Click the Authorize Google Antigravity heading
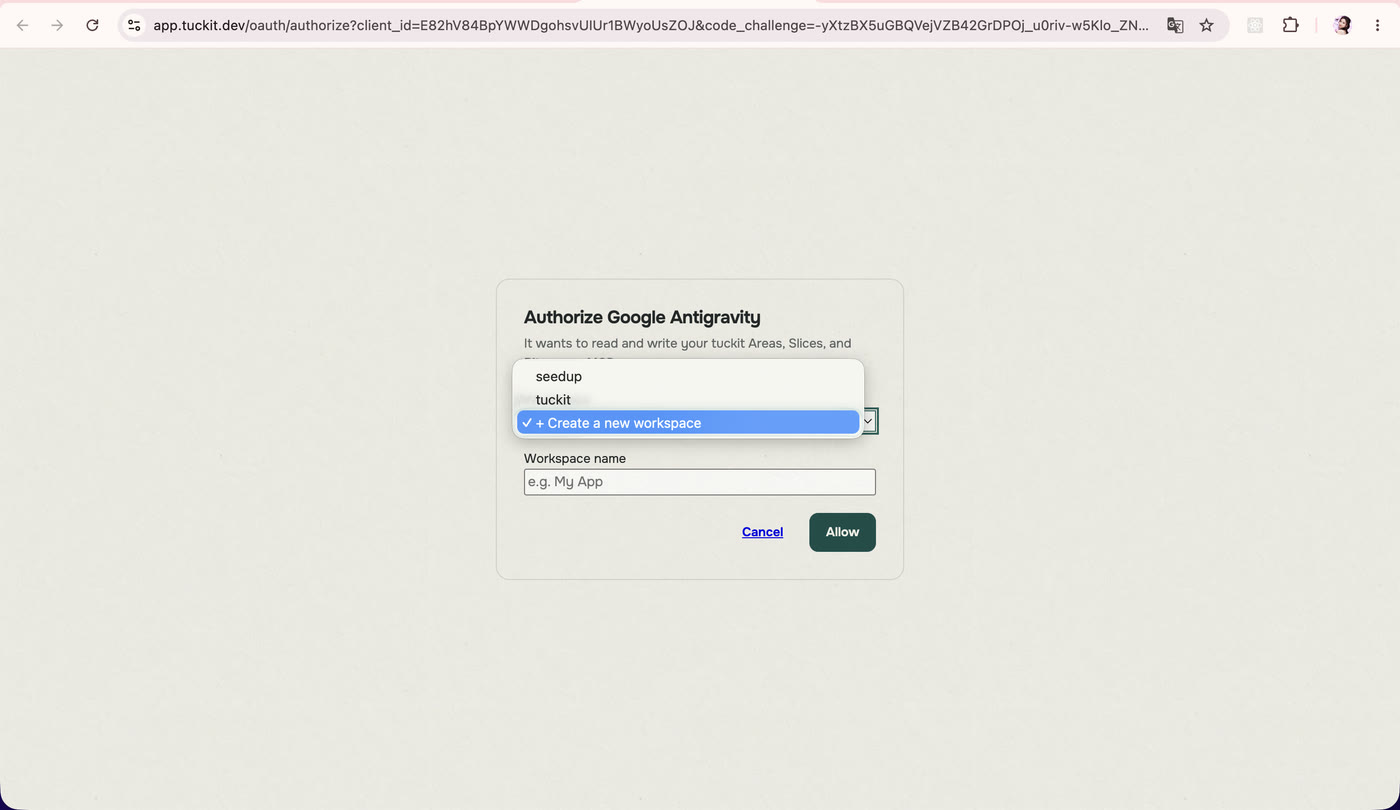 [642, 317]
